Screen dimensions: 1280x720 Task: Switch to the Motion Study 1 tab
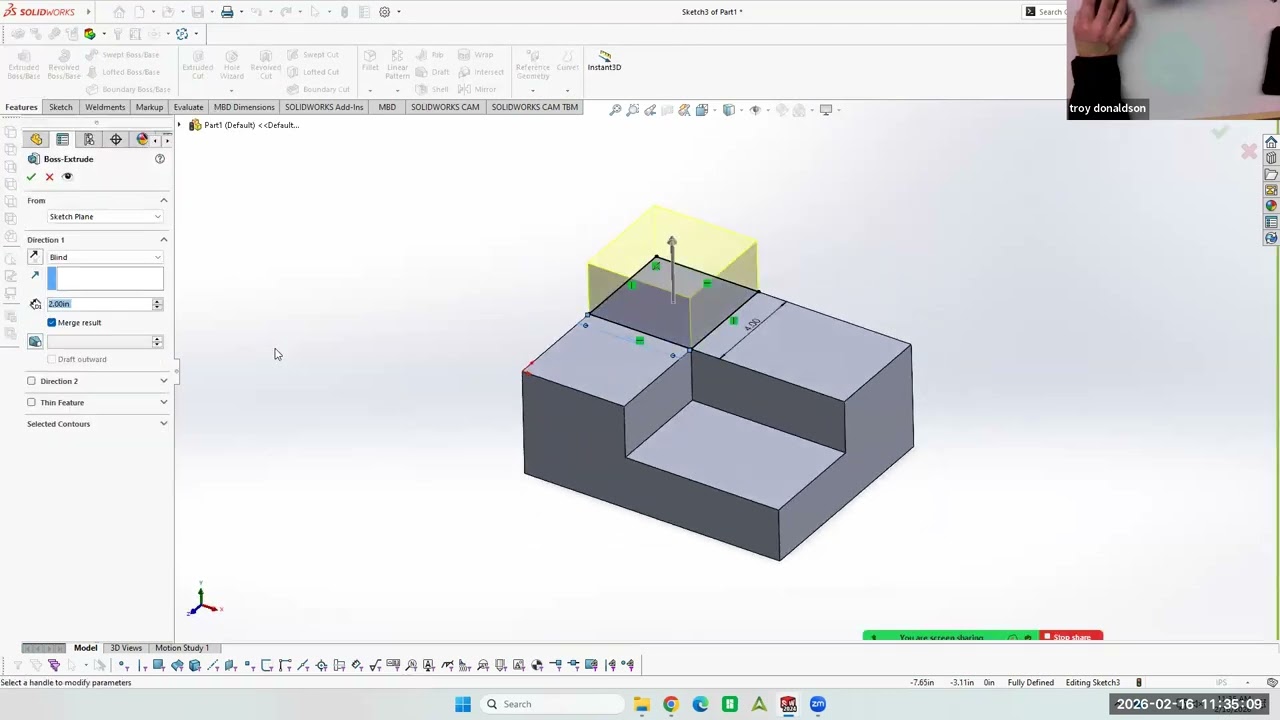tap(182, 648)
